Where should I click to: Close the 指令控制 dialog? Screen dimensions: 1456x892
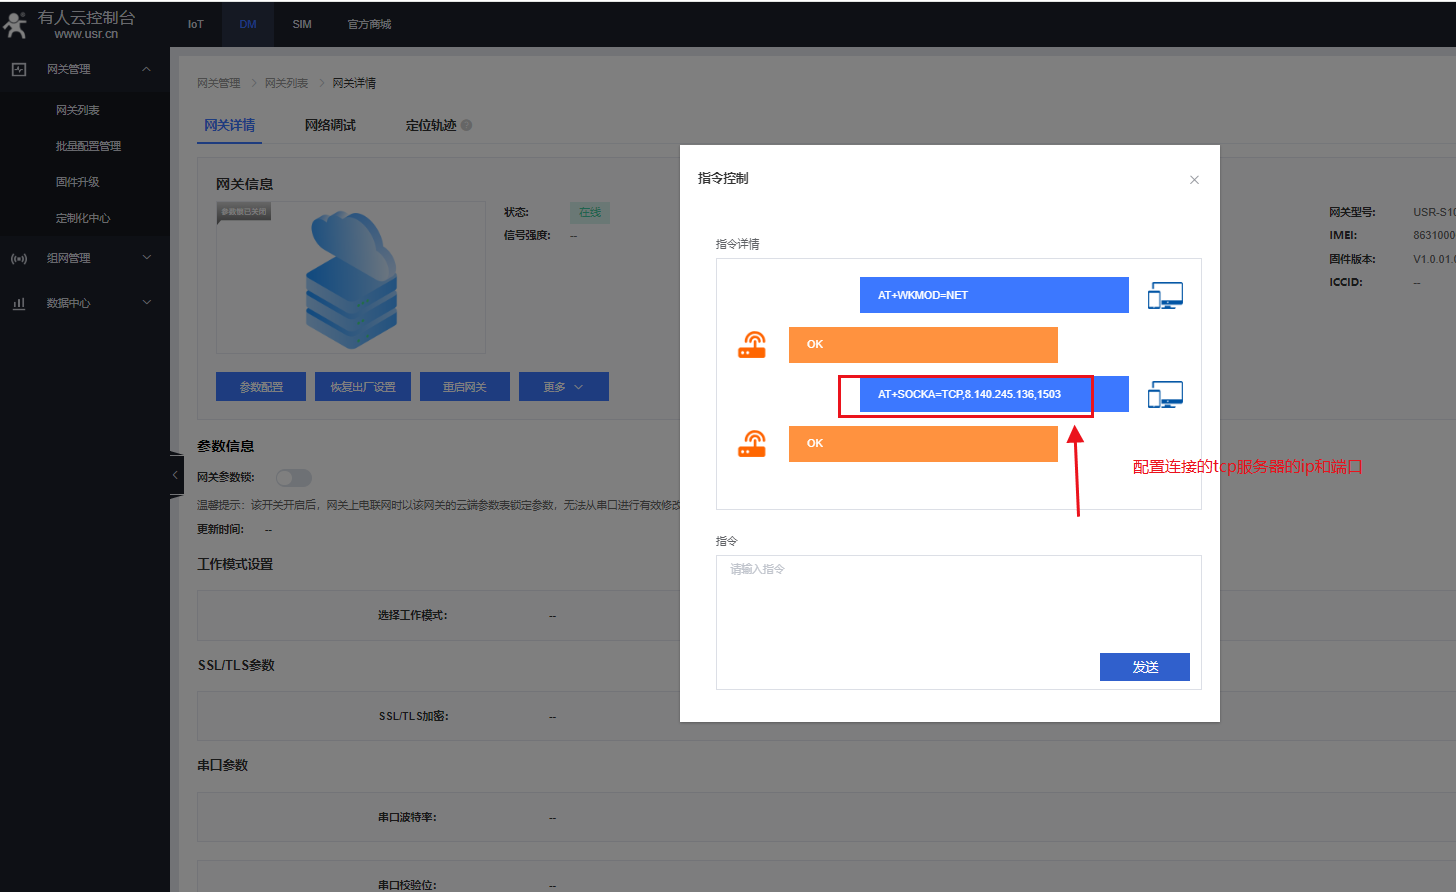(1194, 180)
